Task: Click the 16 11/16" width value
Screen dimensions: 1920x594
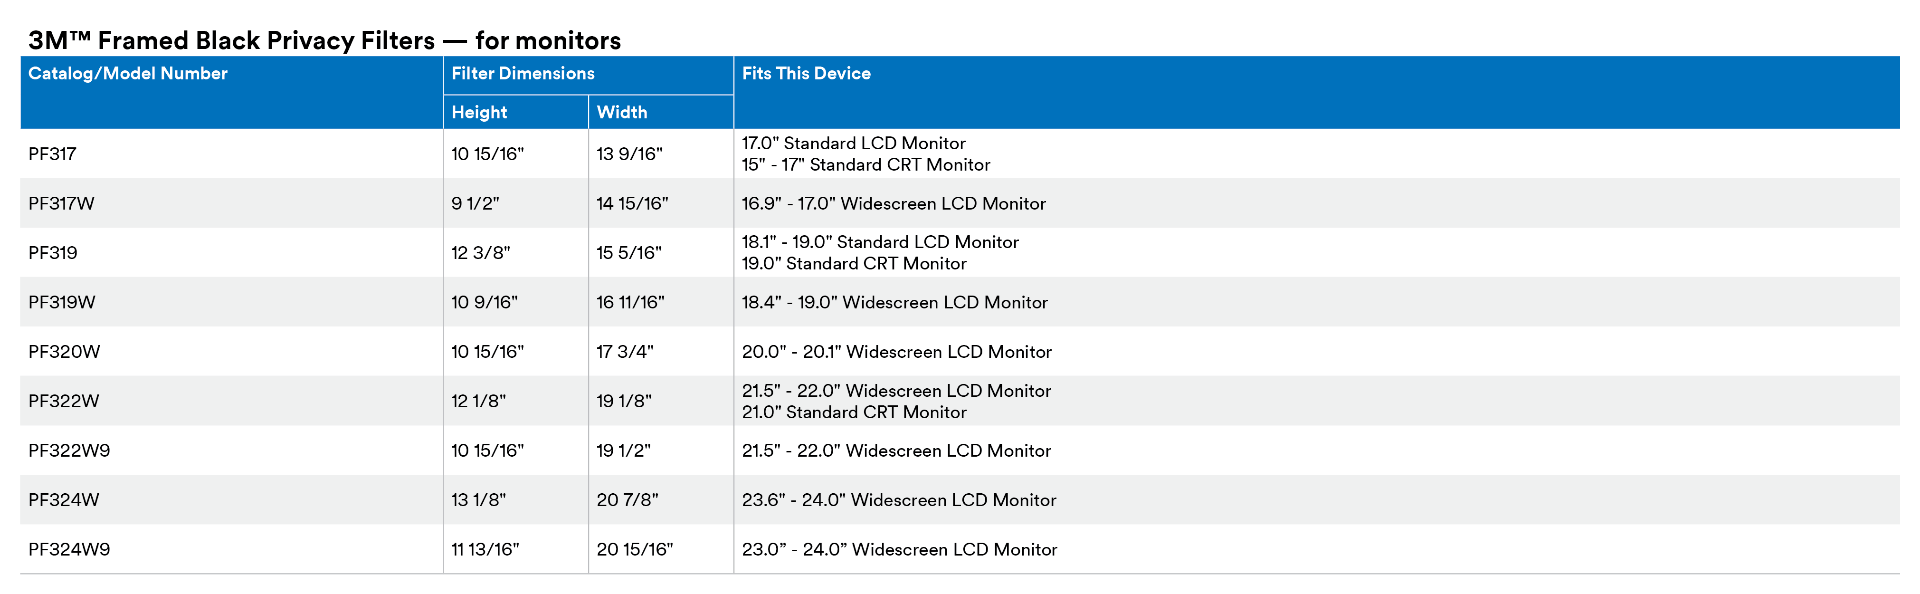Action: pyautogui.click(x=630, y=302)
